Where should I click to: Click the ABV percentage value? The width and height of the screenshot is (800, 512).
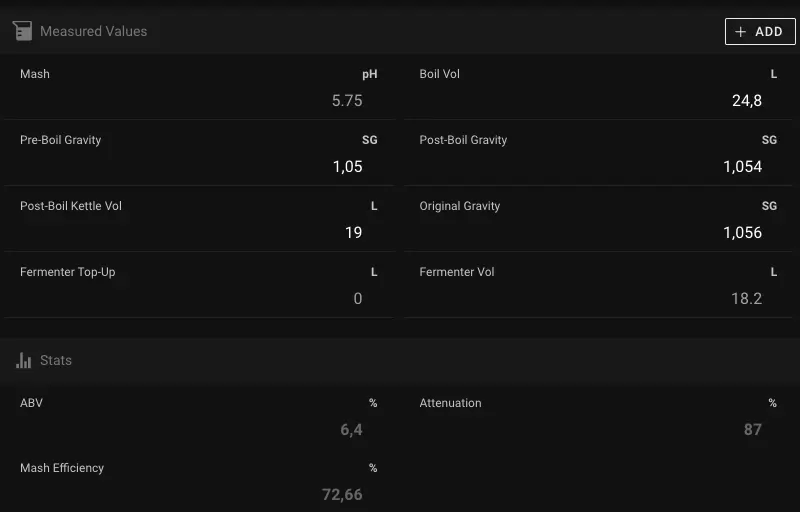[351, 430]
